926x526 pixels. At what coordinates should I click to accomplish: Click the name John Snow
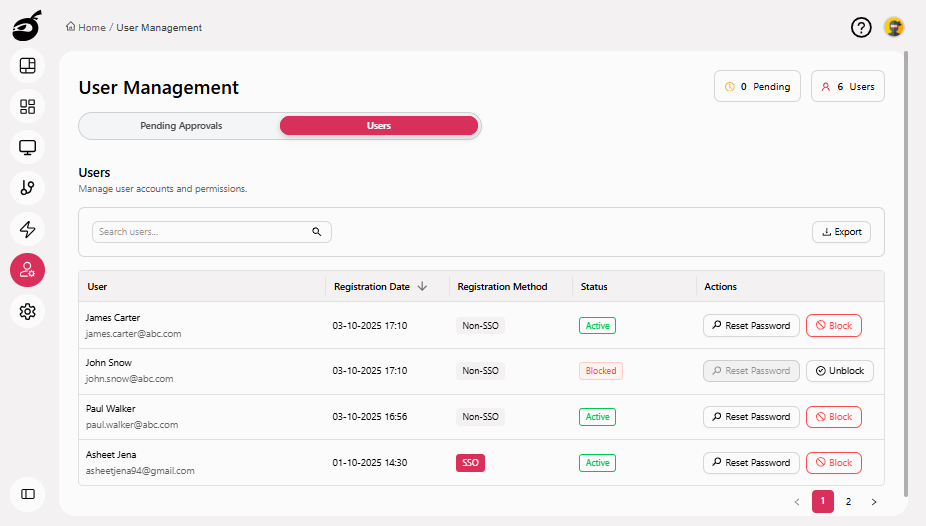tap(109, 362)
